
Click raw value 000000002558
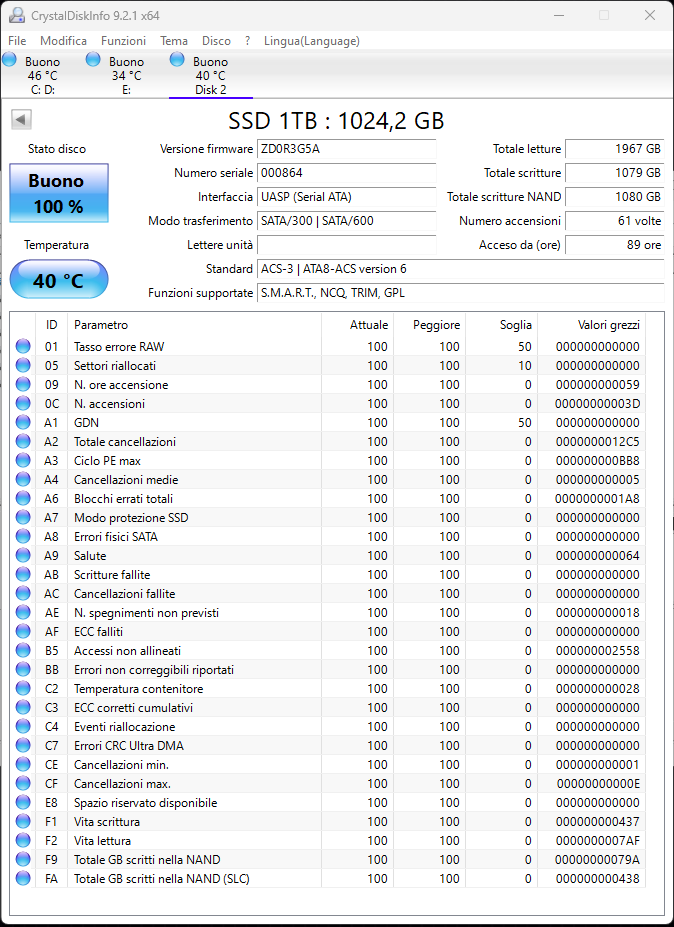click(597, 650)
